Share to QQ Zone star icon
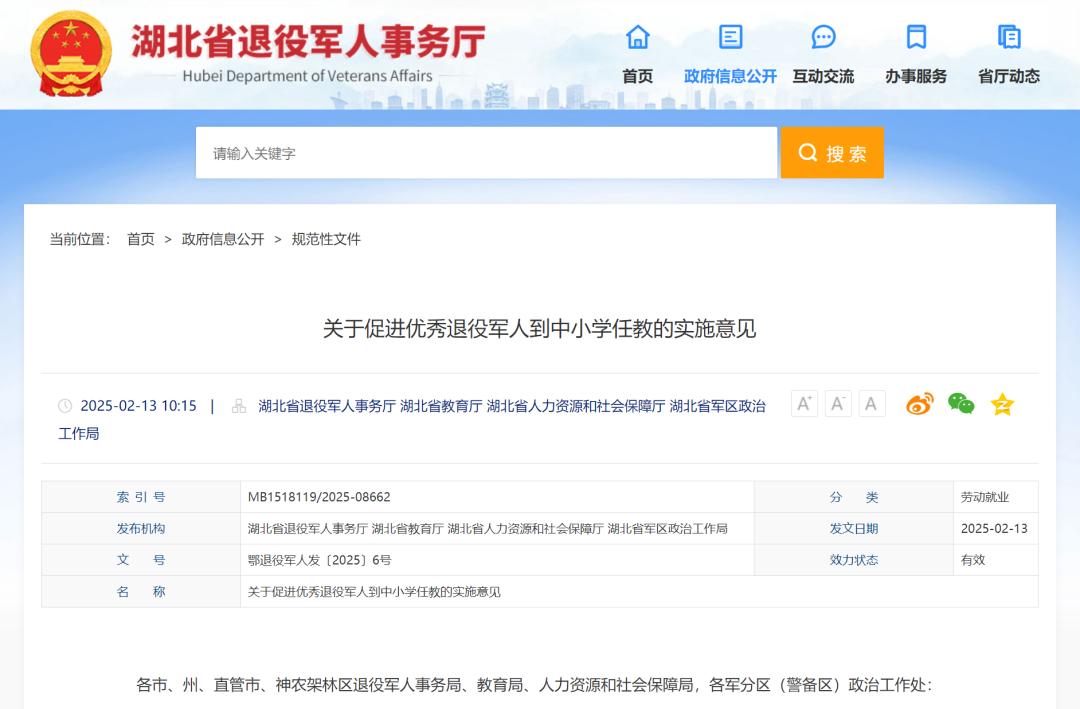 point(1002,404)
